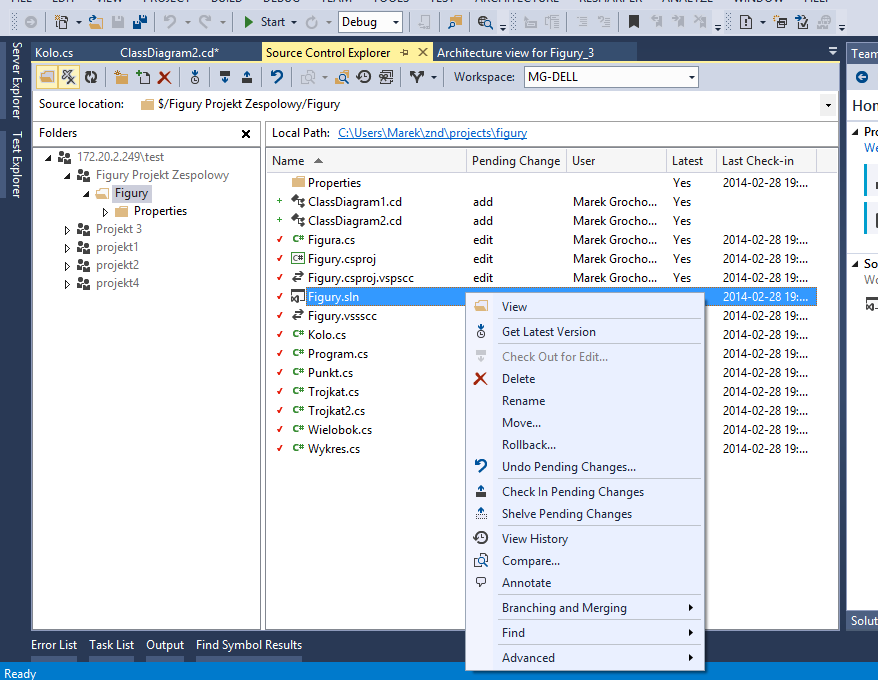Toggle the Folders pane toolbar button
Screen dimensions: 878x680
[47, 77]
